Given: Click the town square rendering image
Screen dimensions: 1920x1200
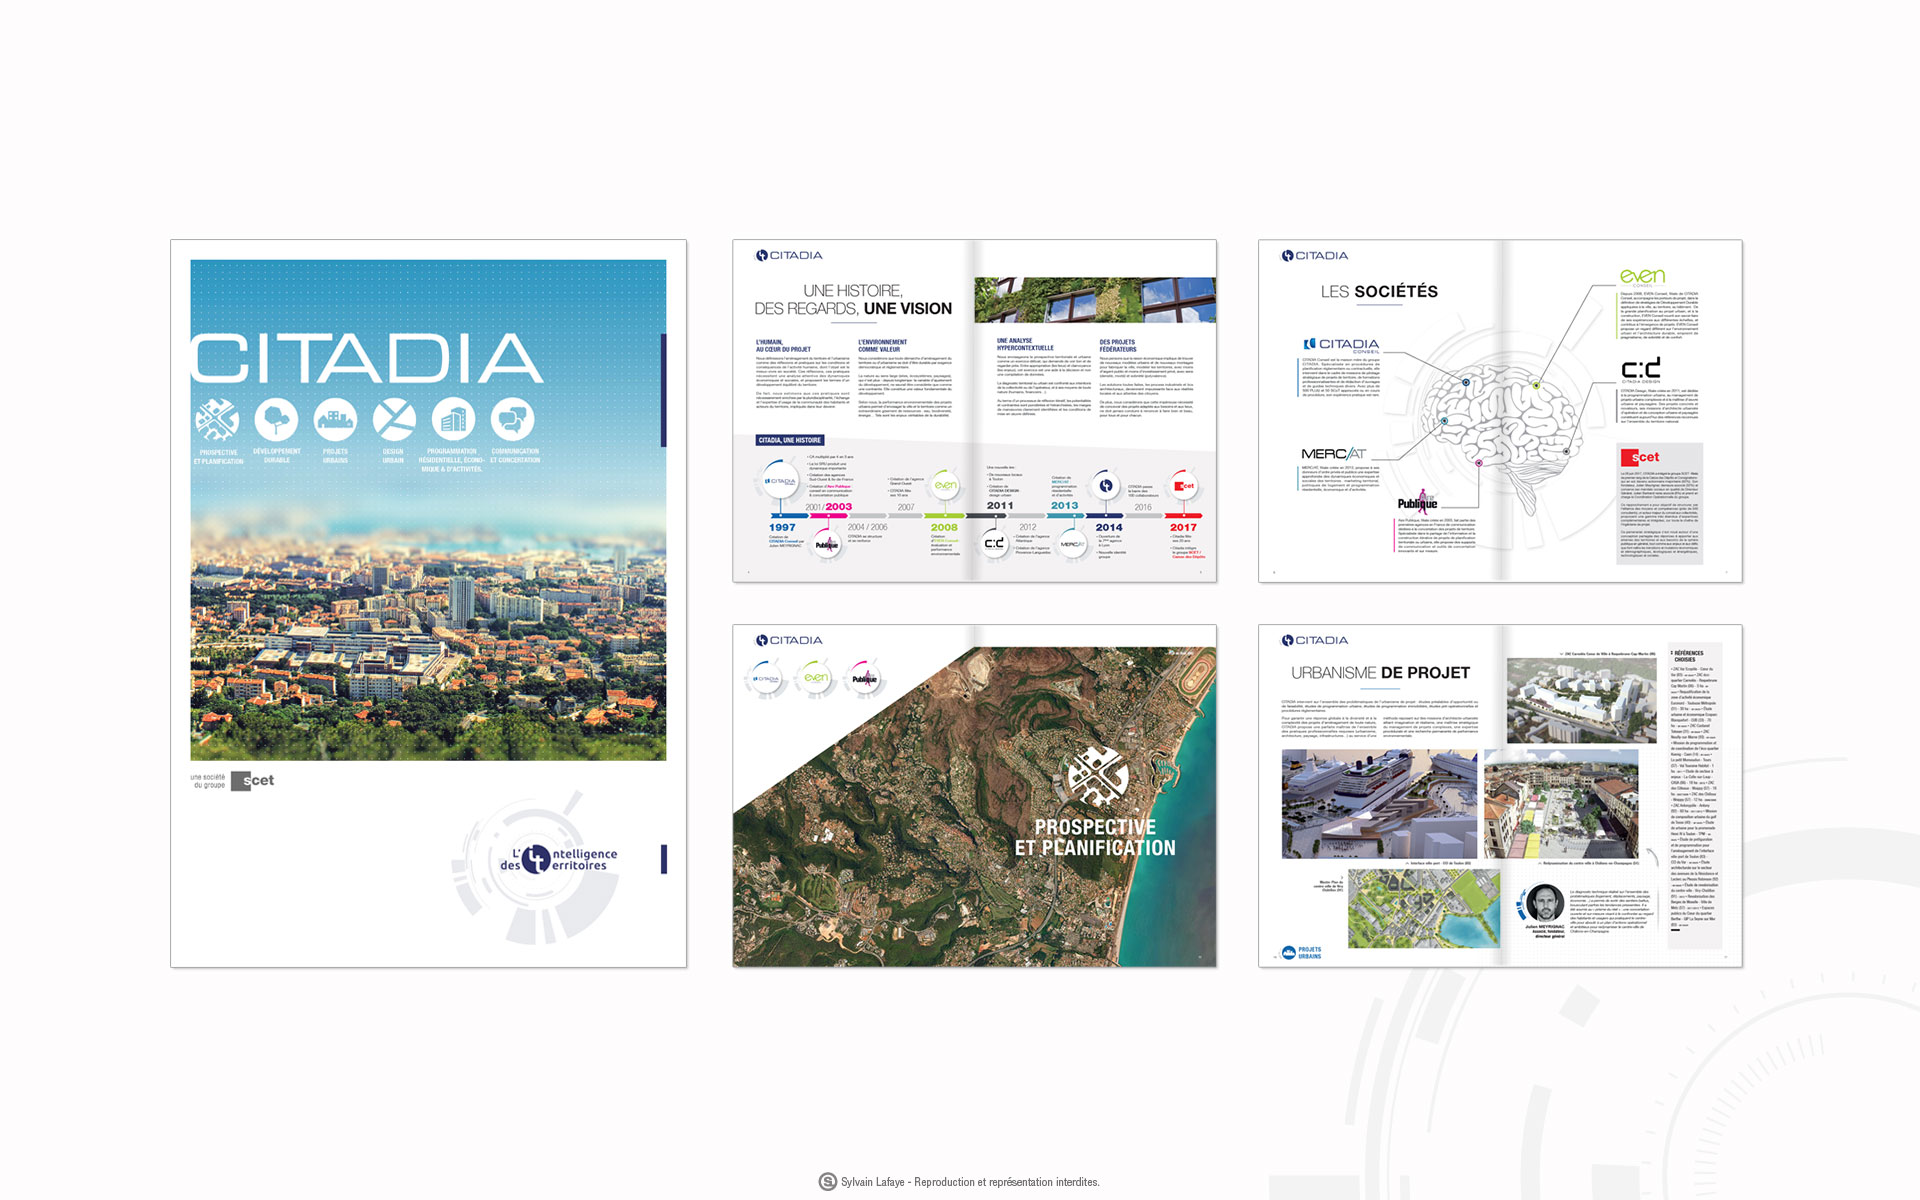Looking at the screenshot, I should pos(1561,804).
